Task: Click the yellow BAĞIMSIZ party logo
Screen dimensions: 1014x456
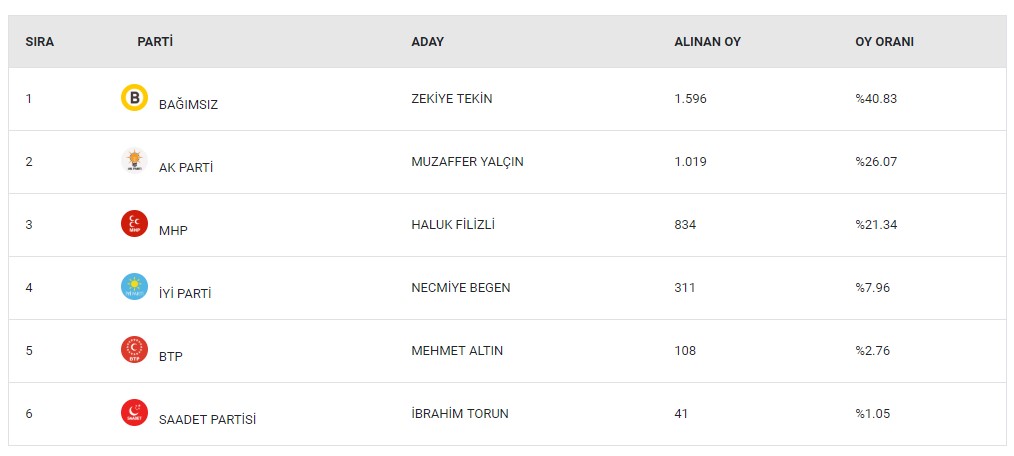Action: [x=135, y=98]
